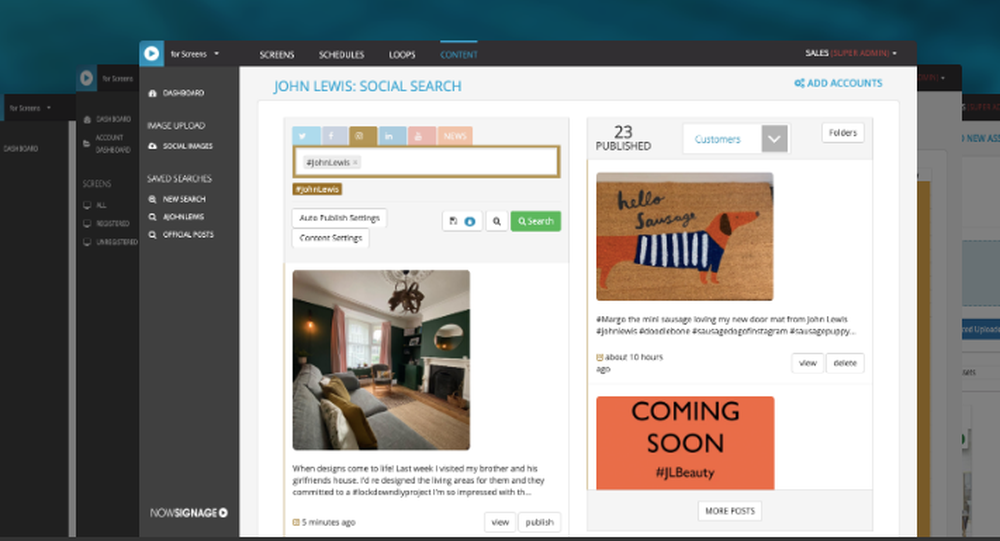This screenshot has height=541, width=1000.
Task: Select the LinkedIn search tab
Action: pyautogui.click(x=392, y=136)
